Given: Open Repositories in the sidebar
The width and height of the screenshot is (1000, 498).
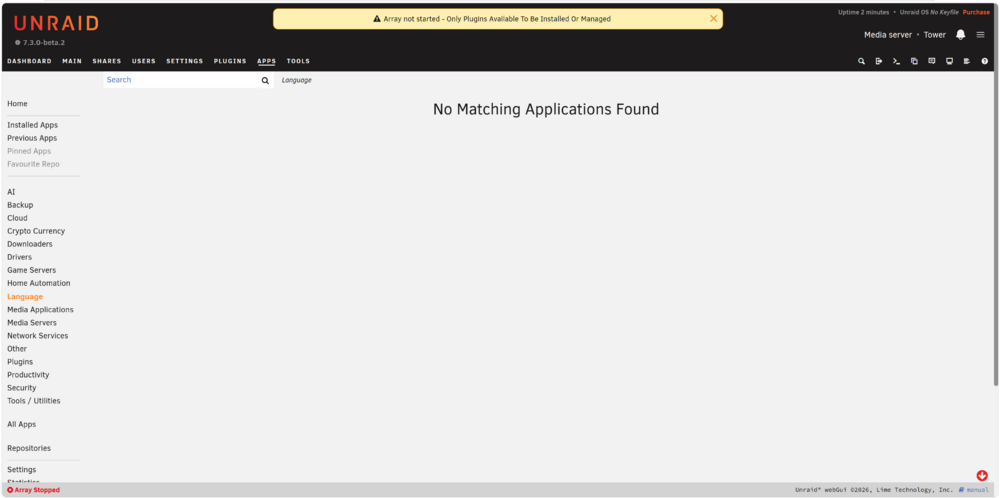Looking at the screenshot, I should [29, 448].
